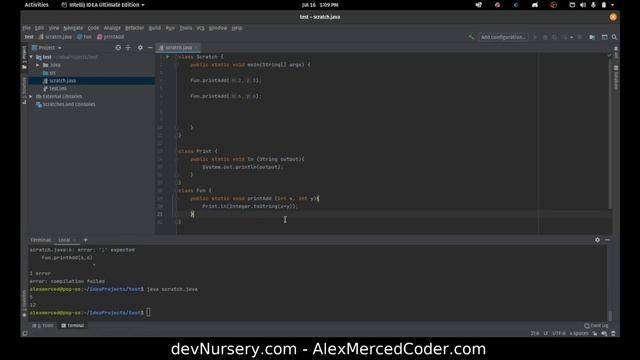Open the VCS menu
640x360 pixels.
click(200, 28)
